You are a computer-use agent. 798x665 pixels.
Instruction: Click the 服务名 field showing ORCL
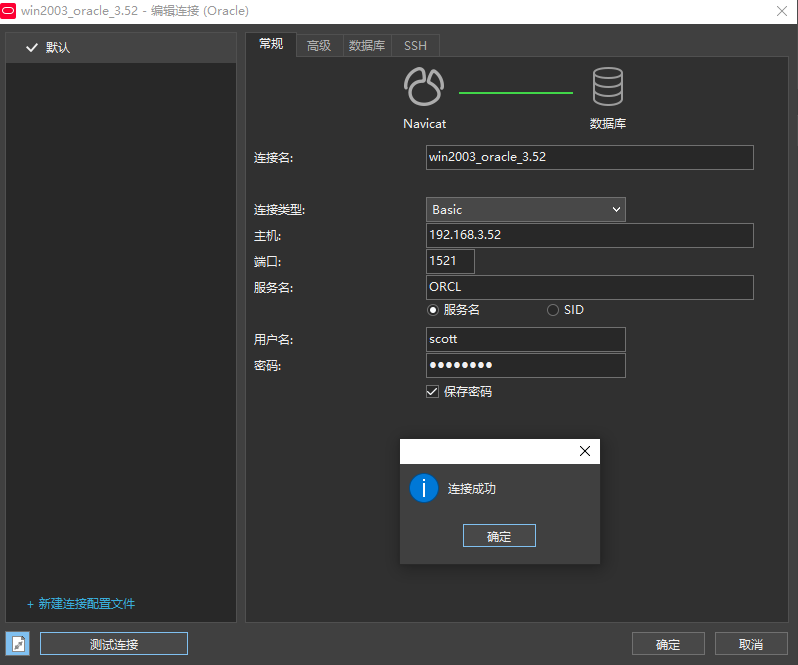590,287
